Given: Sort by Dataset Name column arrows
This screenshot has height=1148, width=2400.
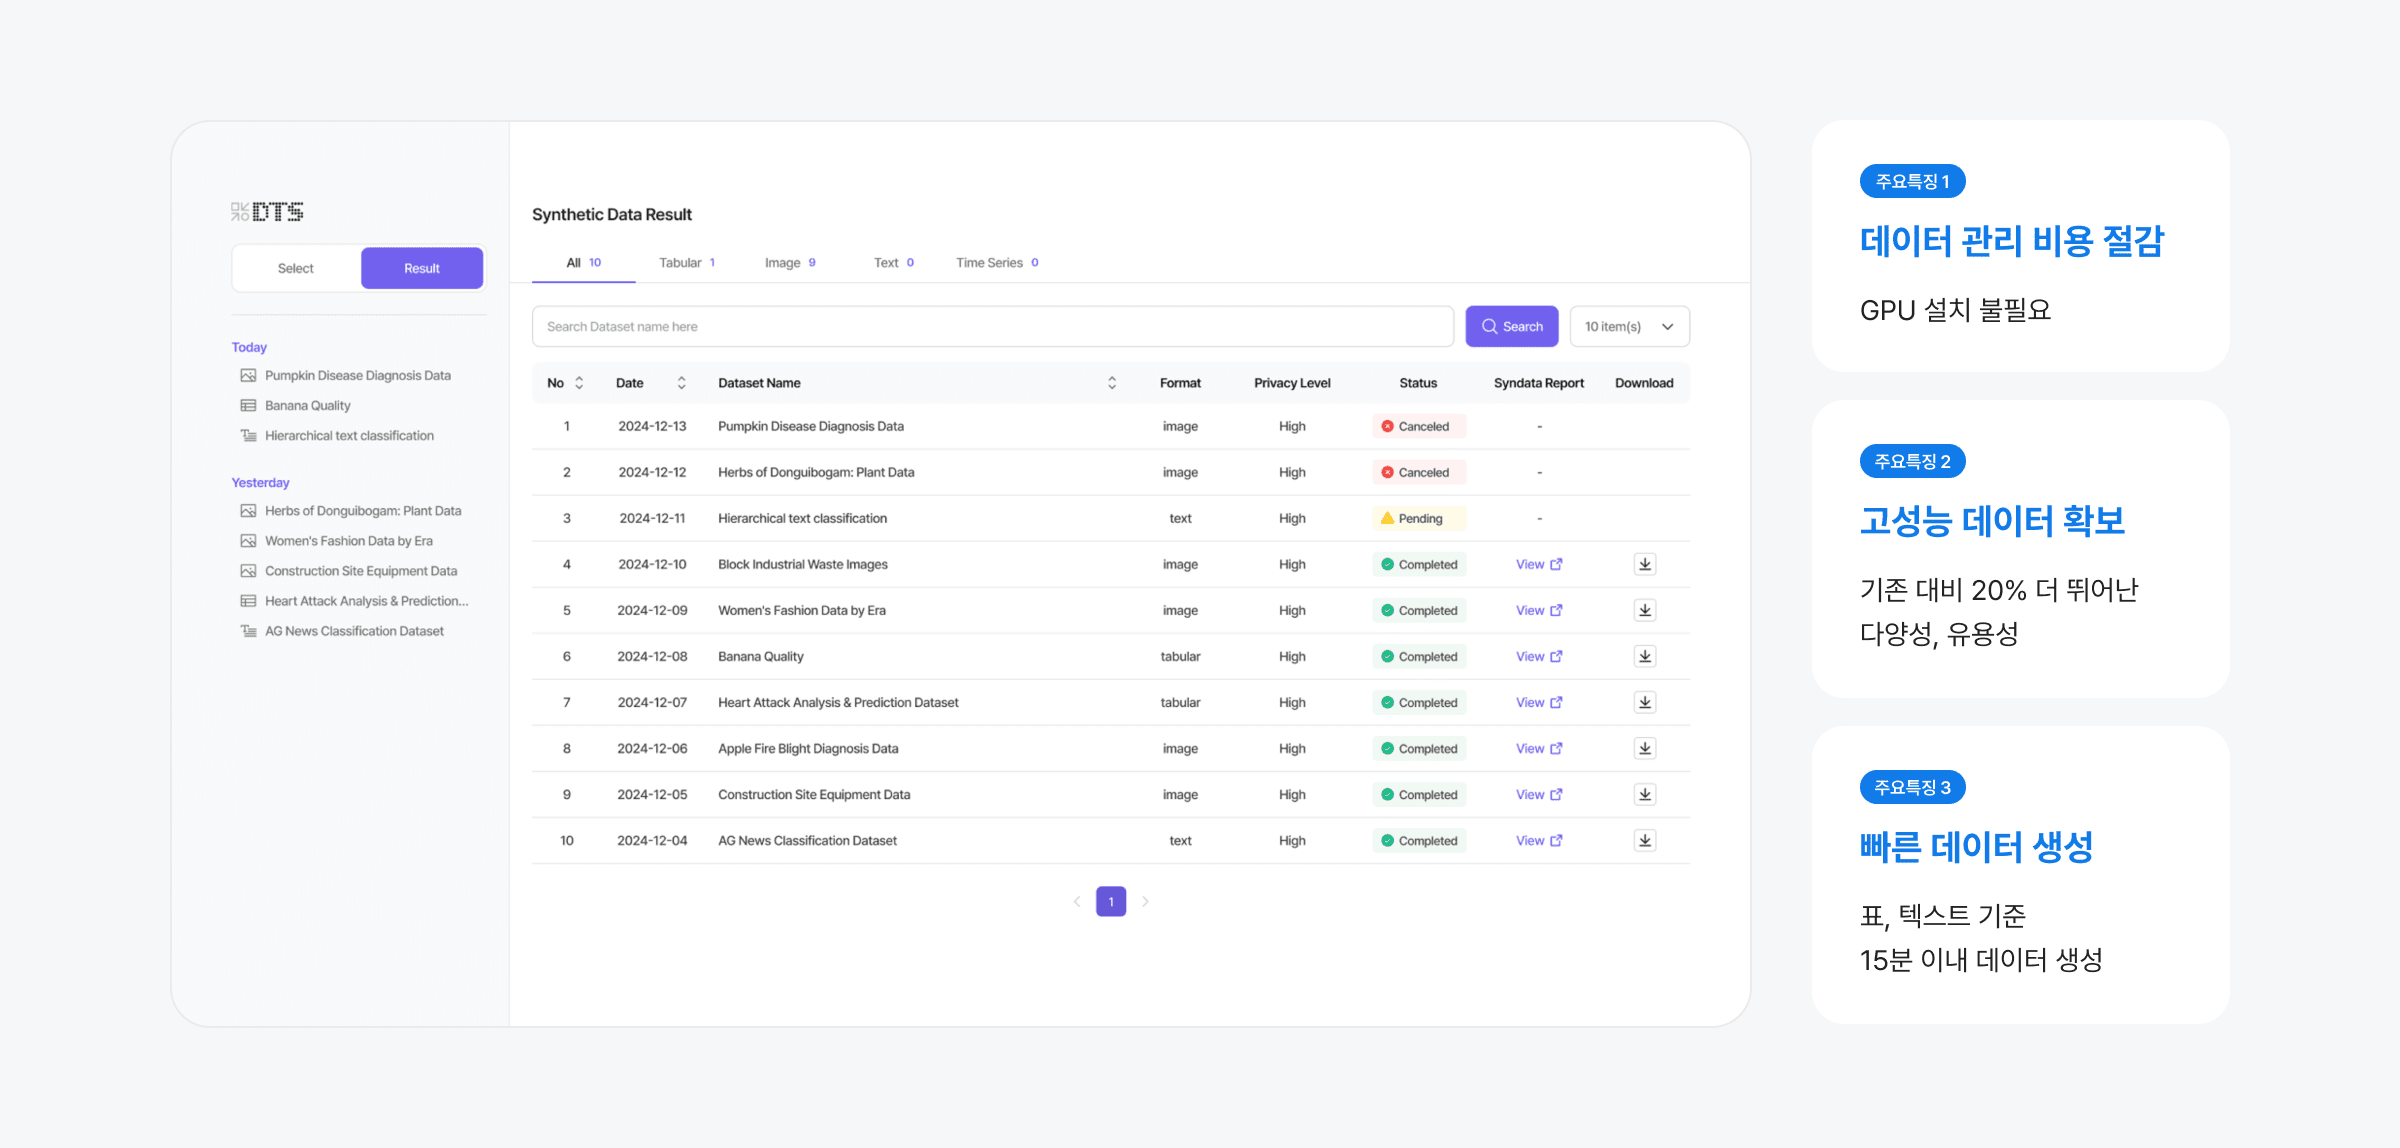Looking at the screenshot, I should coord(1111,383).
